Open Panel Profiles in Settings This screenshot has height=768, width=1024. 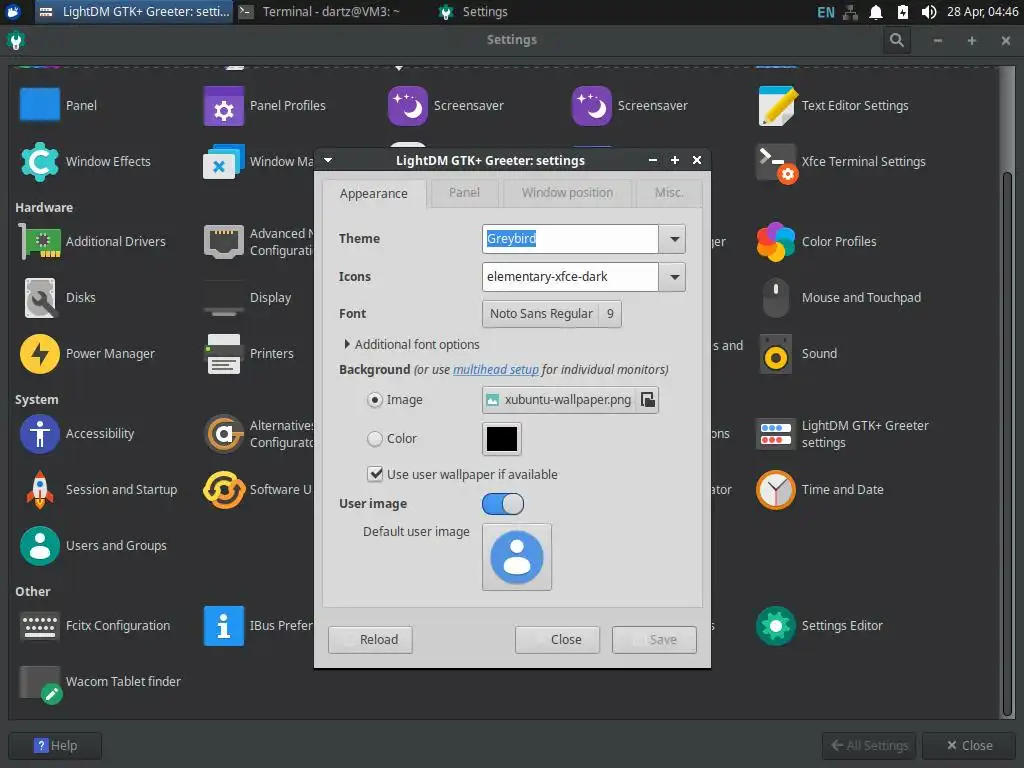click(x=223, y=105)
